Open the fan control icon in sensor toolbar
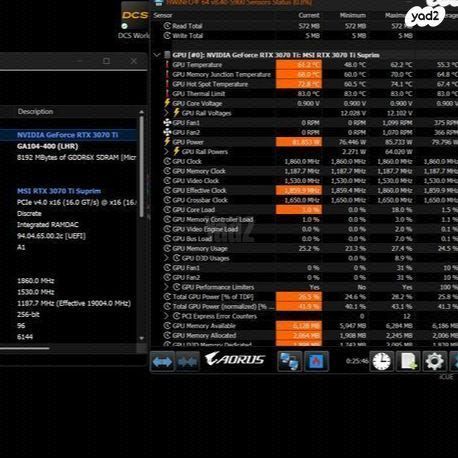 tap(316, 361)
